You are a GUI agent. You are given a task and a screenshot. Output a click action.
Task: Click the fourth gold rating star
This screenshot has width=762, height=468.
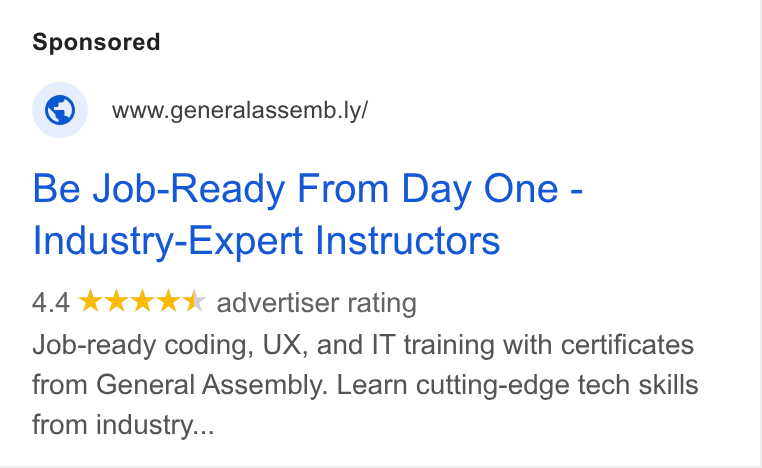[x=169, y=300]
